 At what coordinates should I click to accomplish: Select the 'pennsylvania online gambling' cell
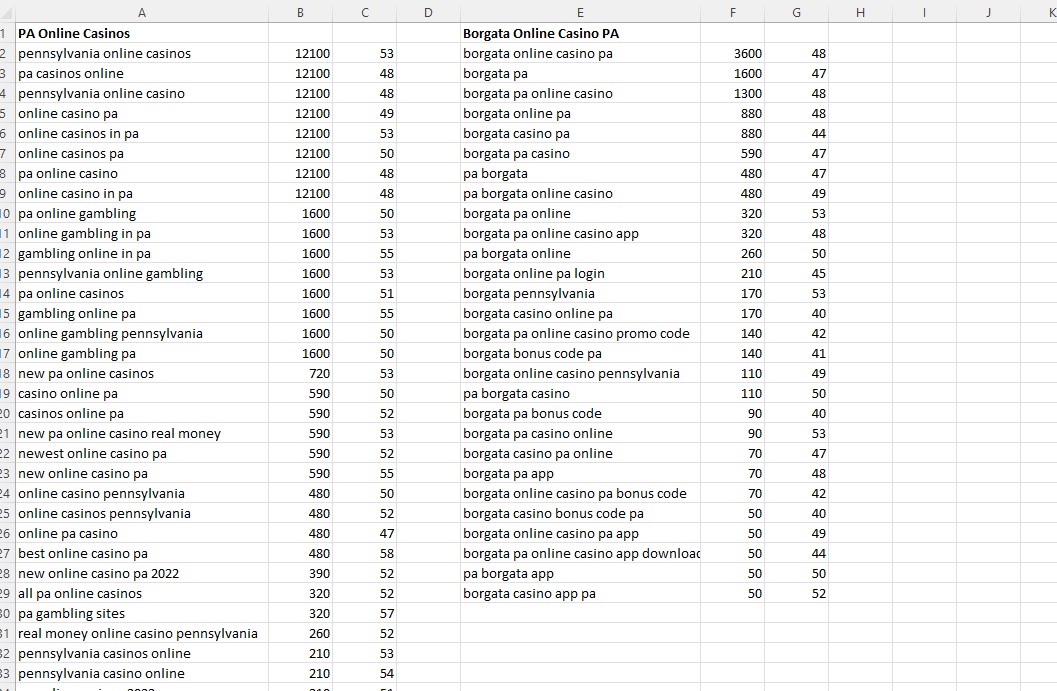[x=142, y=274]
